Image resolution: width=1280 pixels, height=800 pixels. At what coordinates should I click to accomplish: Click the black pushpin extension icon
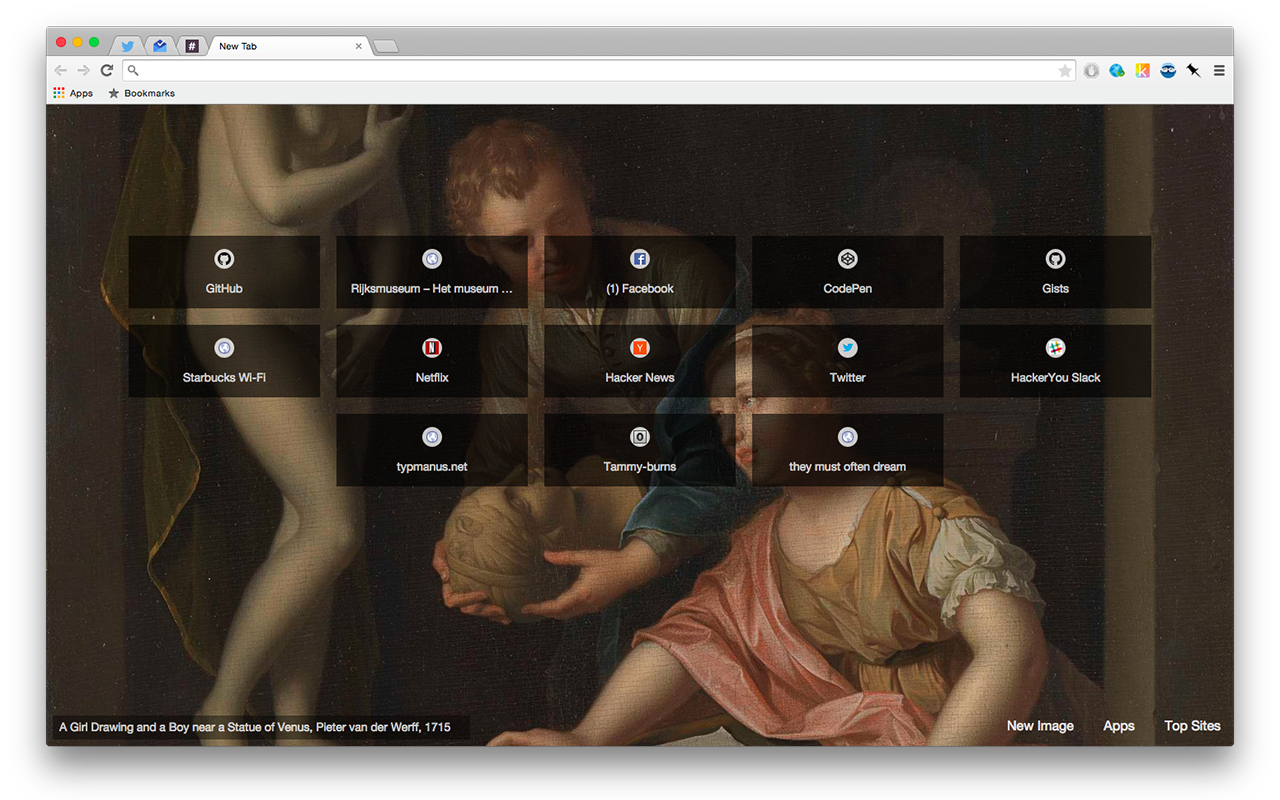coord(1193,71)
